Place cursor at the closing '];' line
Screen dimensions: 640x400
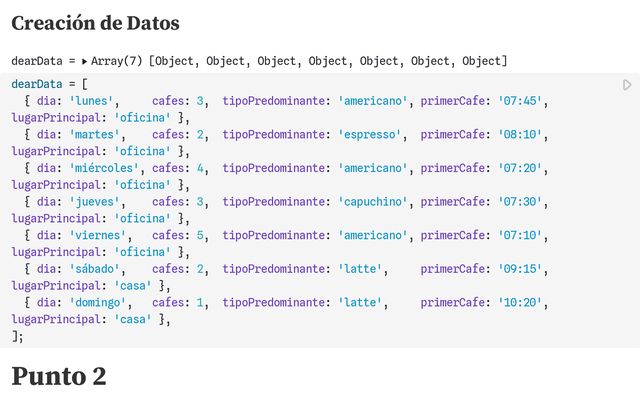pyautogui.click(x=17, y=336)
